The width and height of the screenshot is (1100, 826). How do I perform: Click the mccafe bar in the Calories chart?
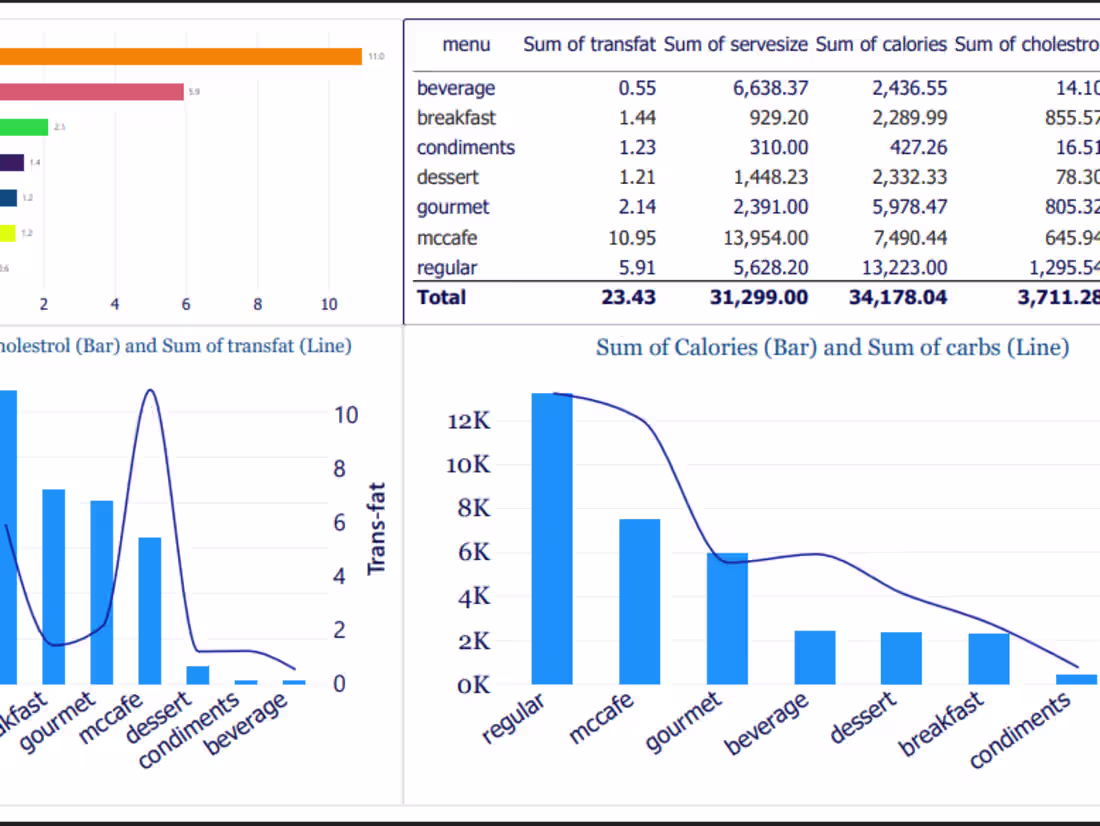click(x=640, y=601)
